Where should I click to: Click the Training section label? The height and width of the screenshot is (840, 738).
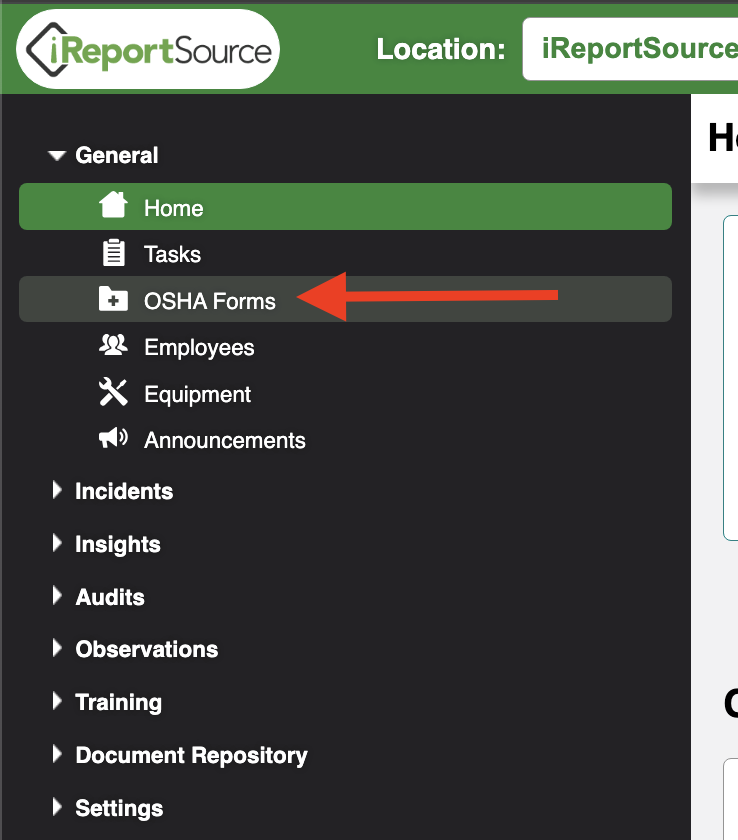click(118, 703)
